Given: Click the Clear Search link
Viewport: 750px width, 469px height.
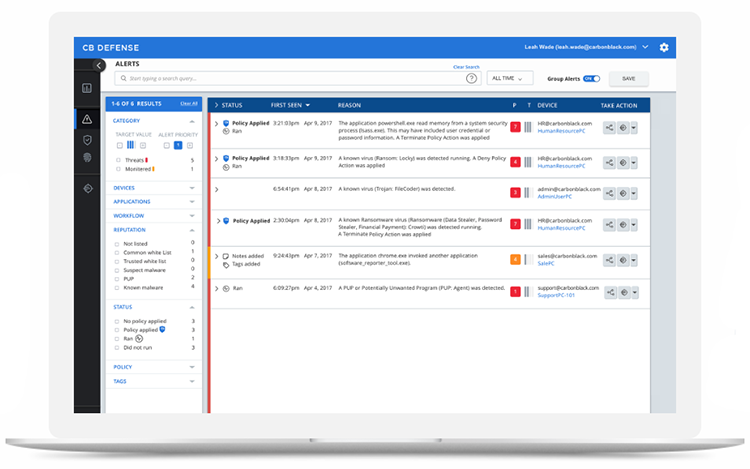Looking at the screenshot, I should point(466,67).
